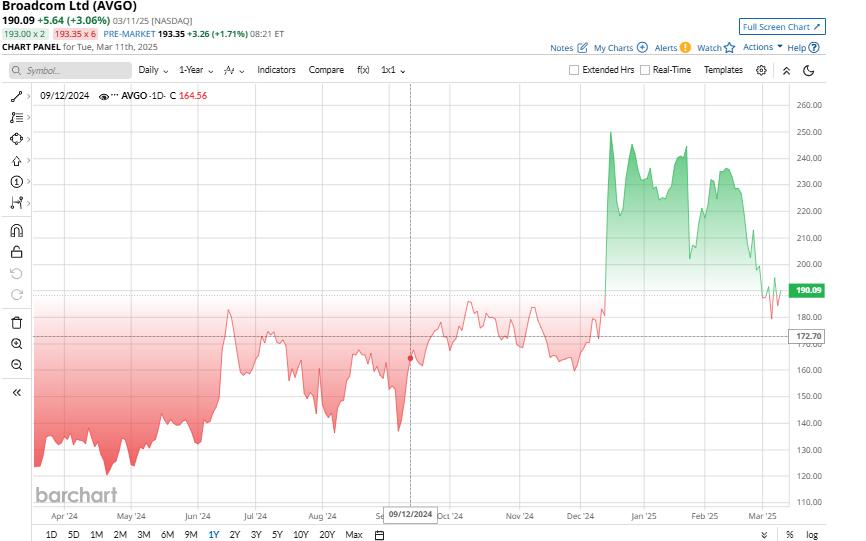The image size is (866, 541).
Task: Select the trend line drawing tool
Action: click(x=16, y=97)
